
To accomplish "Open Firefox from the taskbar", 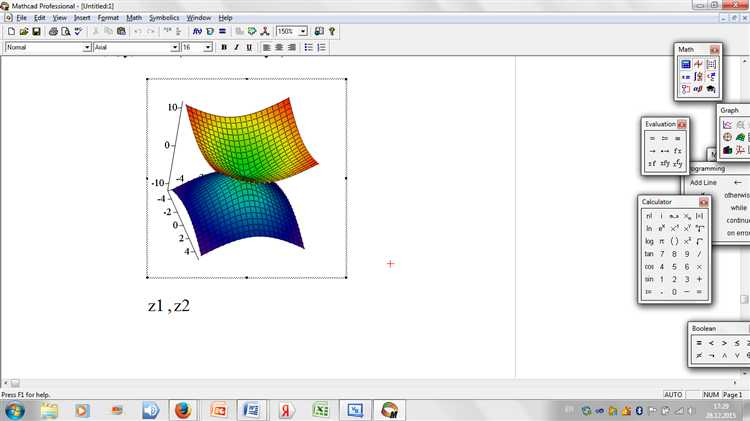I will click(182, 409).
